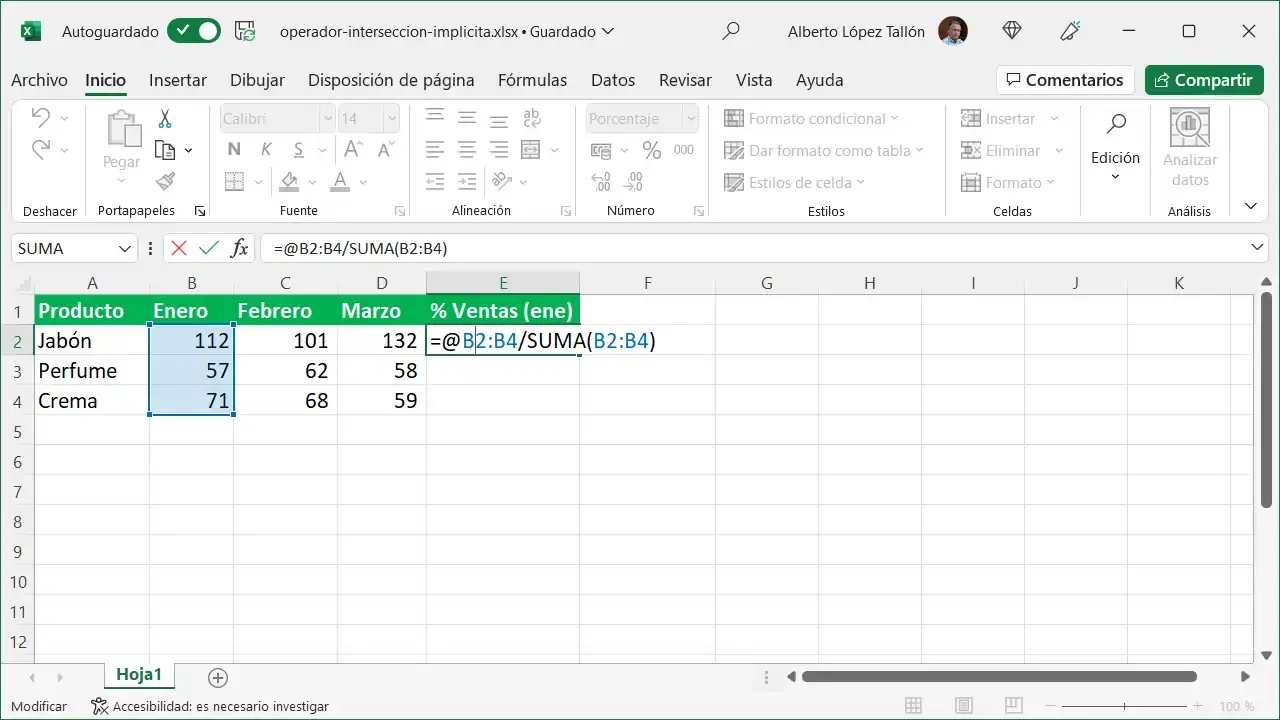The height and width of the screenshot is (720, 1280).
Task: Open the Color de relleno swatch
Action: pos(290,182)
